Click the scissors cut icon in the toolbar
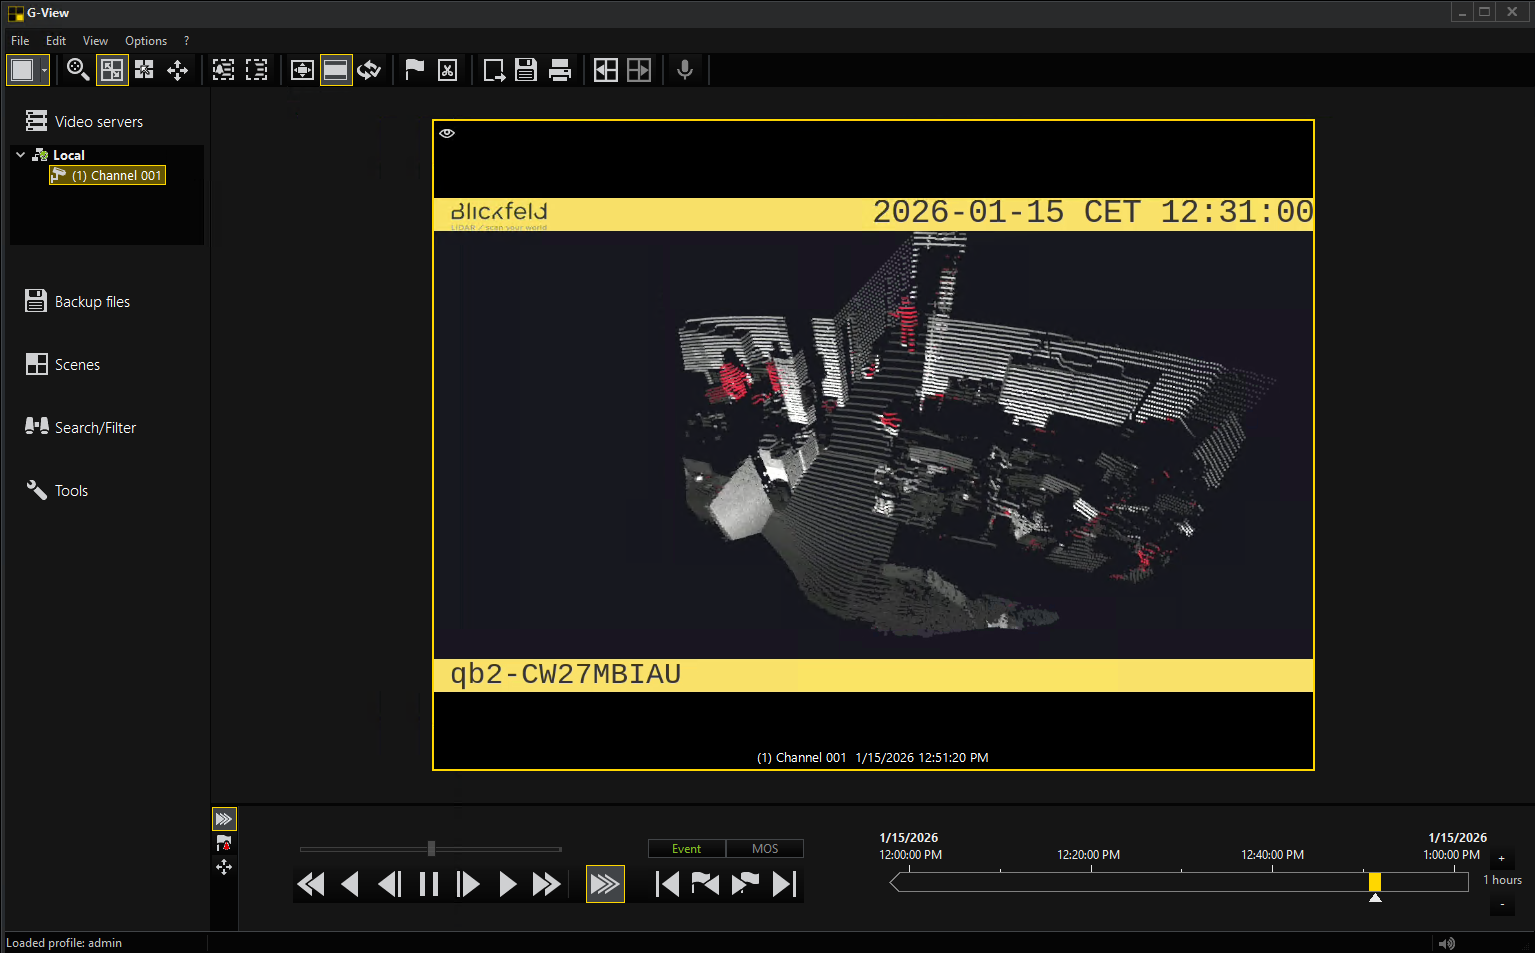This screenshot has width=1535, height=953. [x=447, y=70]
